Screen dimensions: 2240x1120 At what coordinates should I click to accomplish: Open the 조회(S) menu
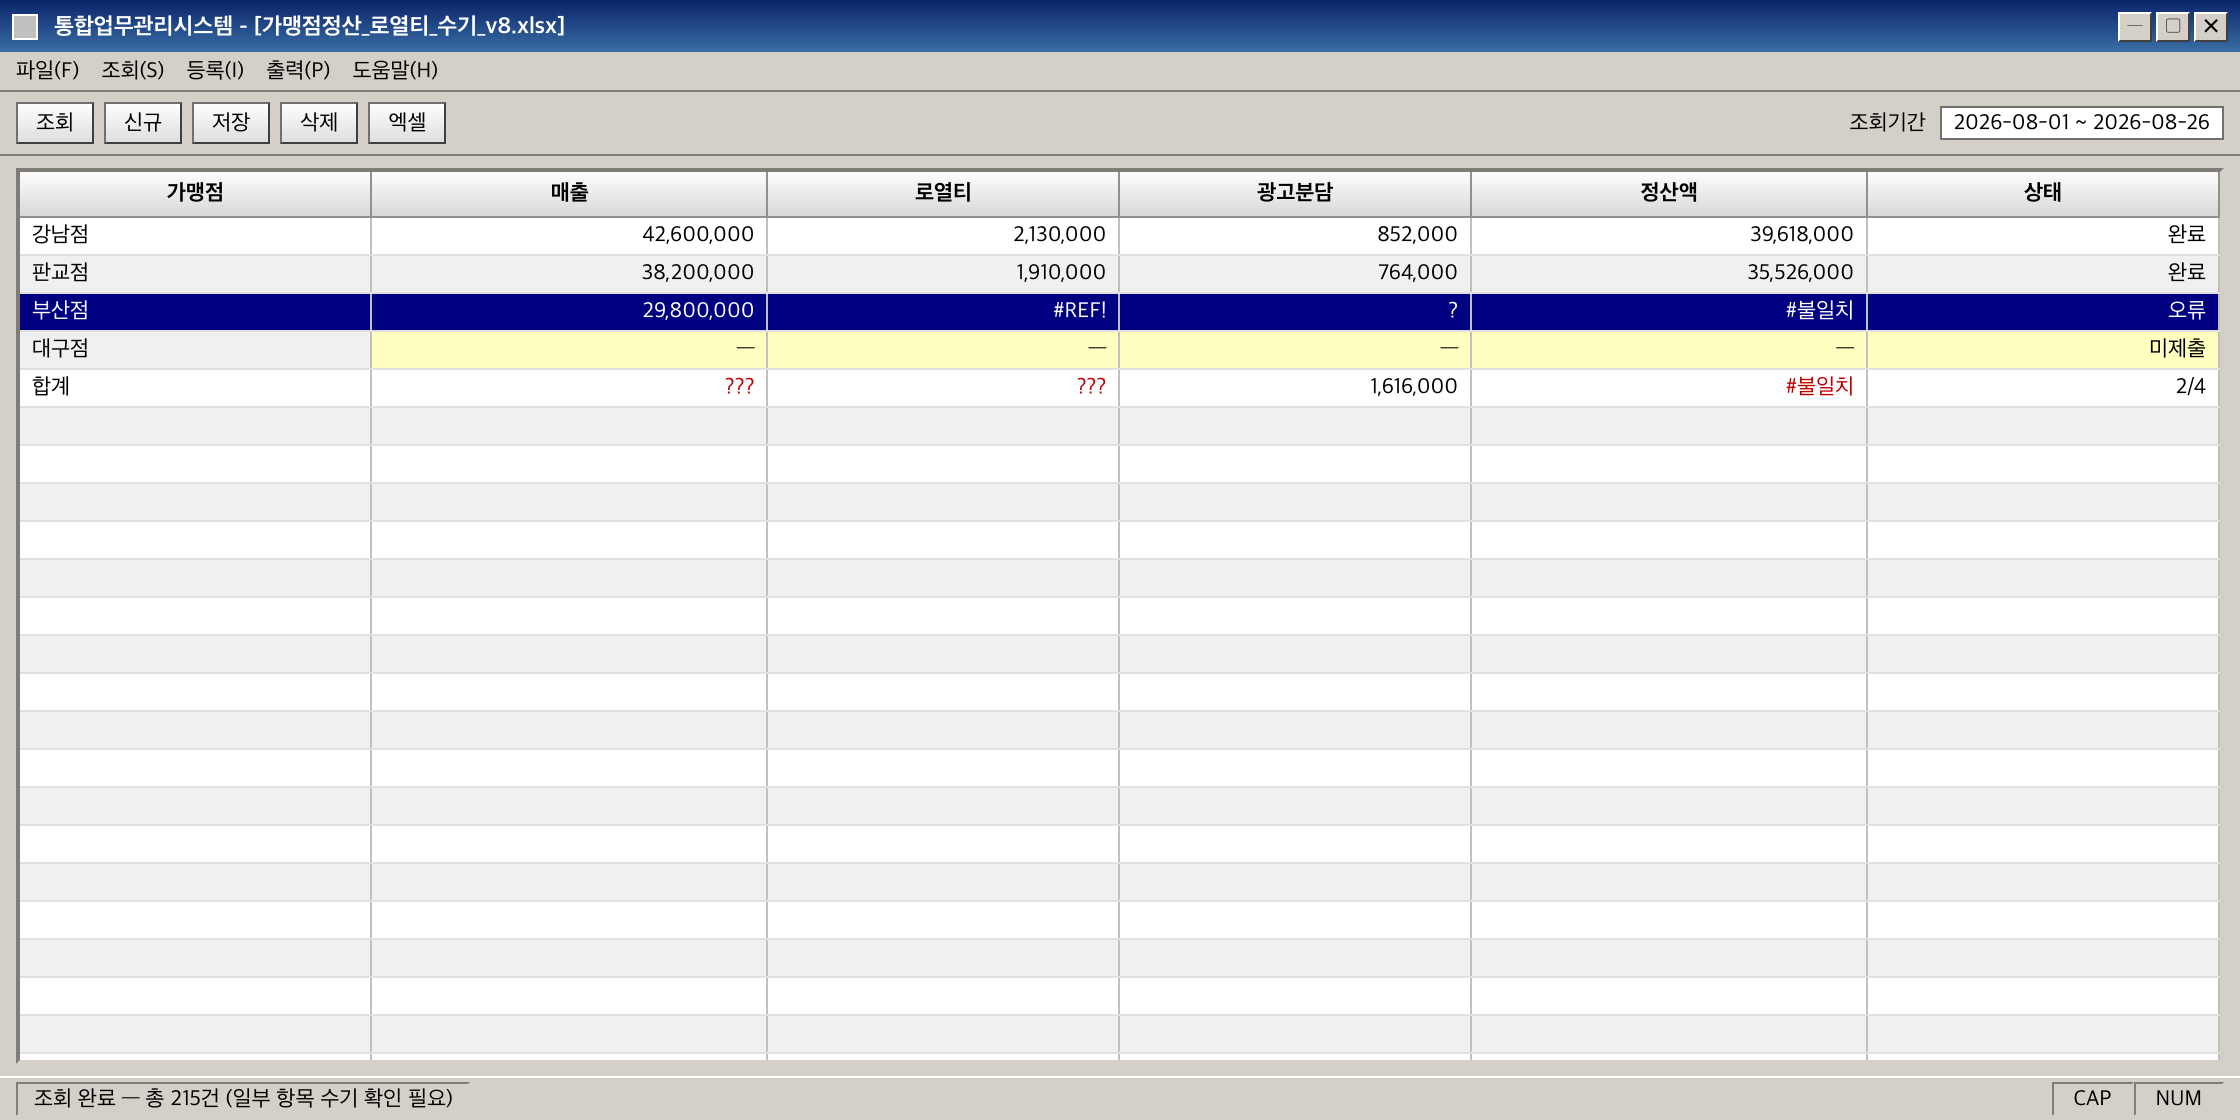click(x=132, y=70)
